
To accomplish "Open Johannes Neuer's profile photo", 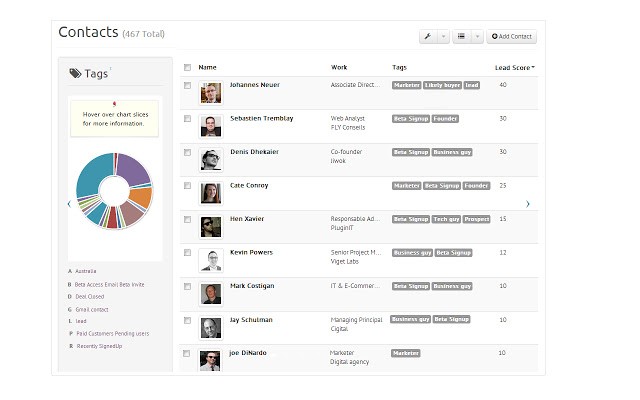I will 210,93.
